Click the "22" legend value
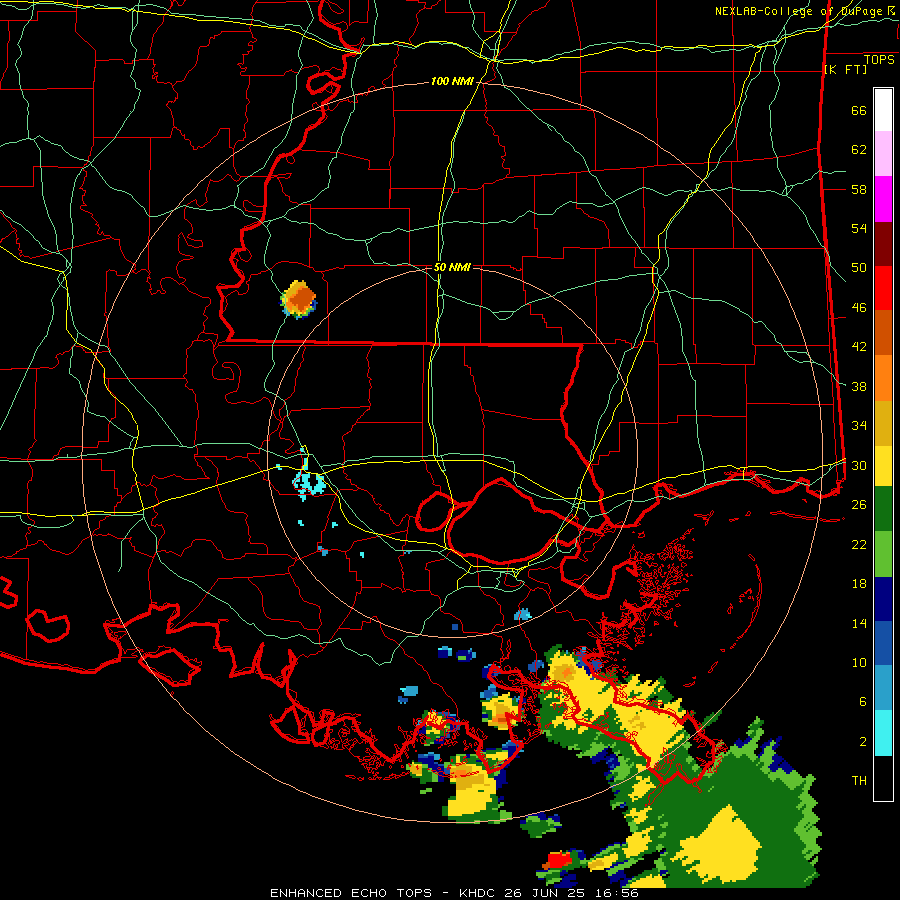Viewport: 900px width, 900px height. [x=859, y=544]
